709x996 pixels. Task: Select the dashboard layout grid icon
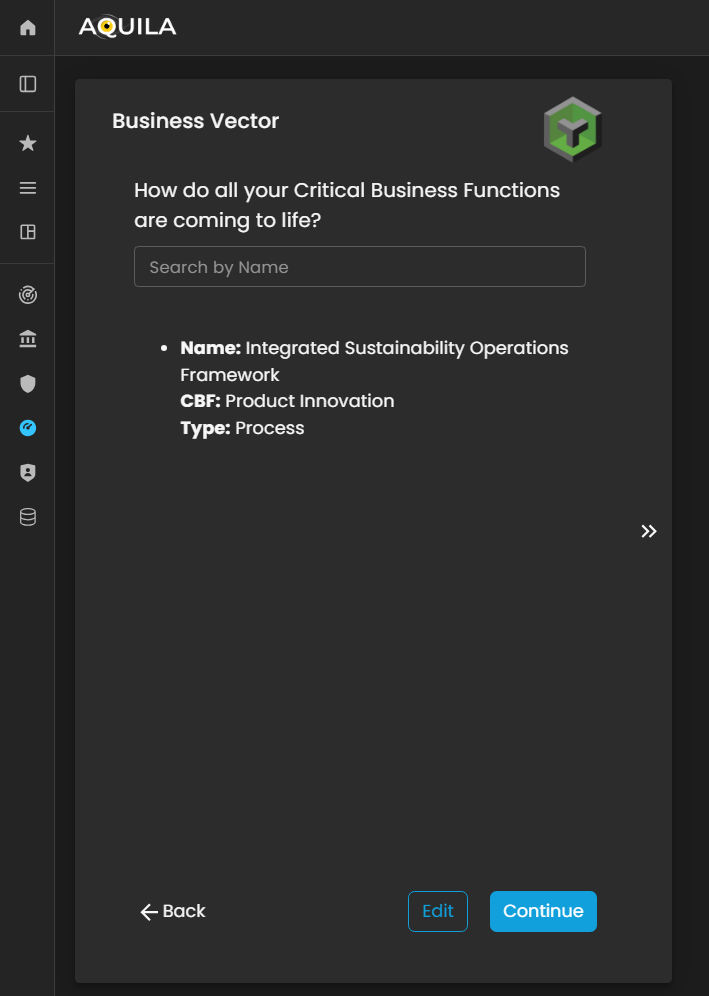[28, 232]
